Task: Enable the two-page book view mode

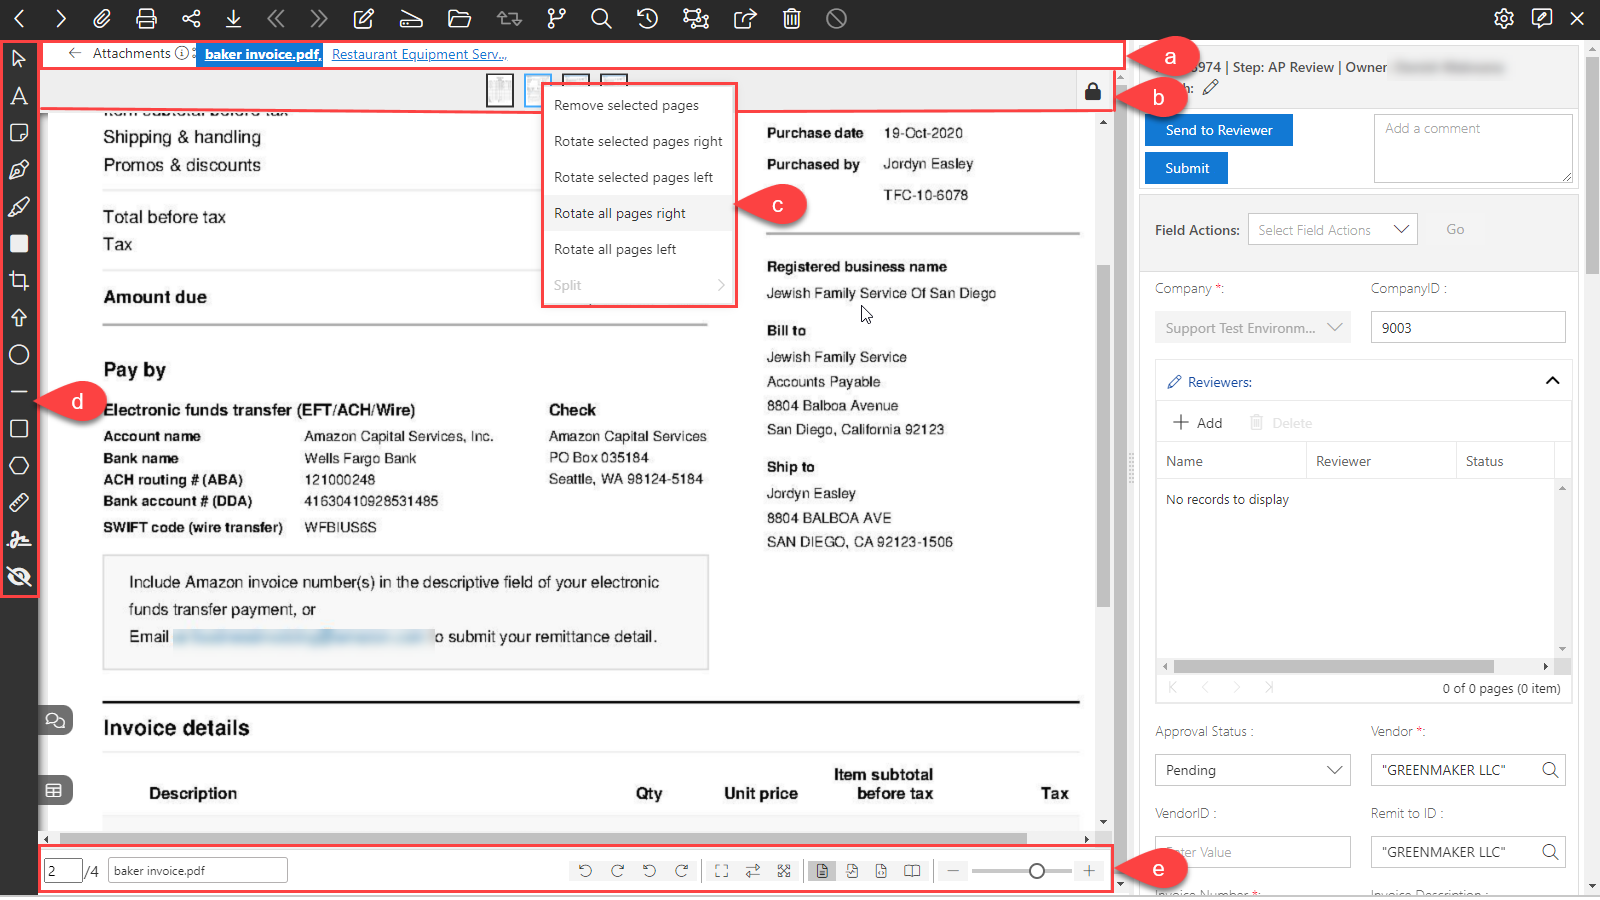Action: coord(912,871)
